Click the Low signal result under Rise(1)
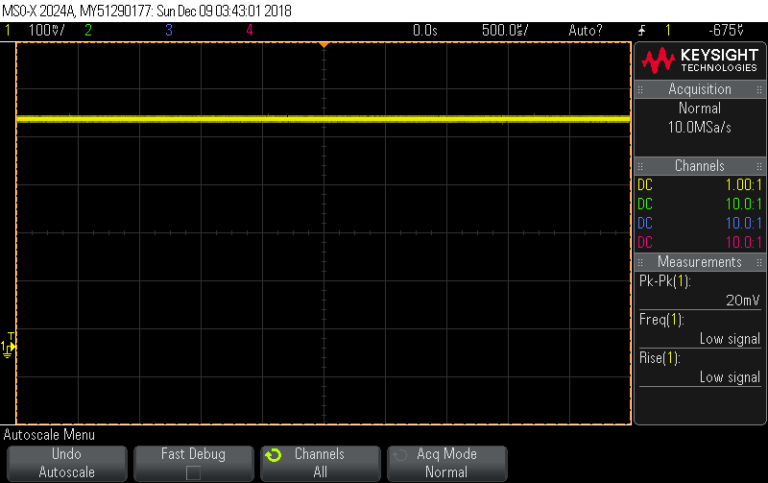The width and height of the screenshot is (768, 483). (x=730, y=377)
